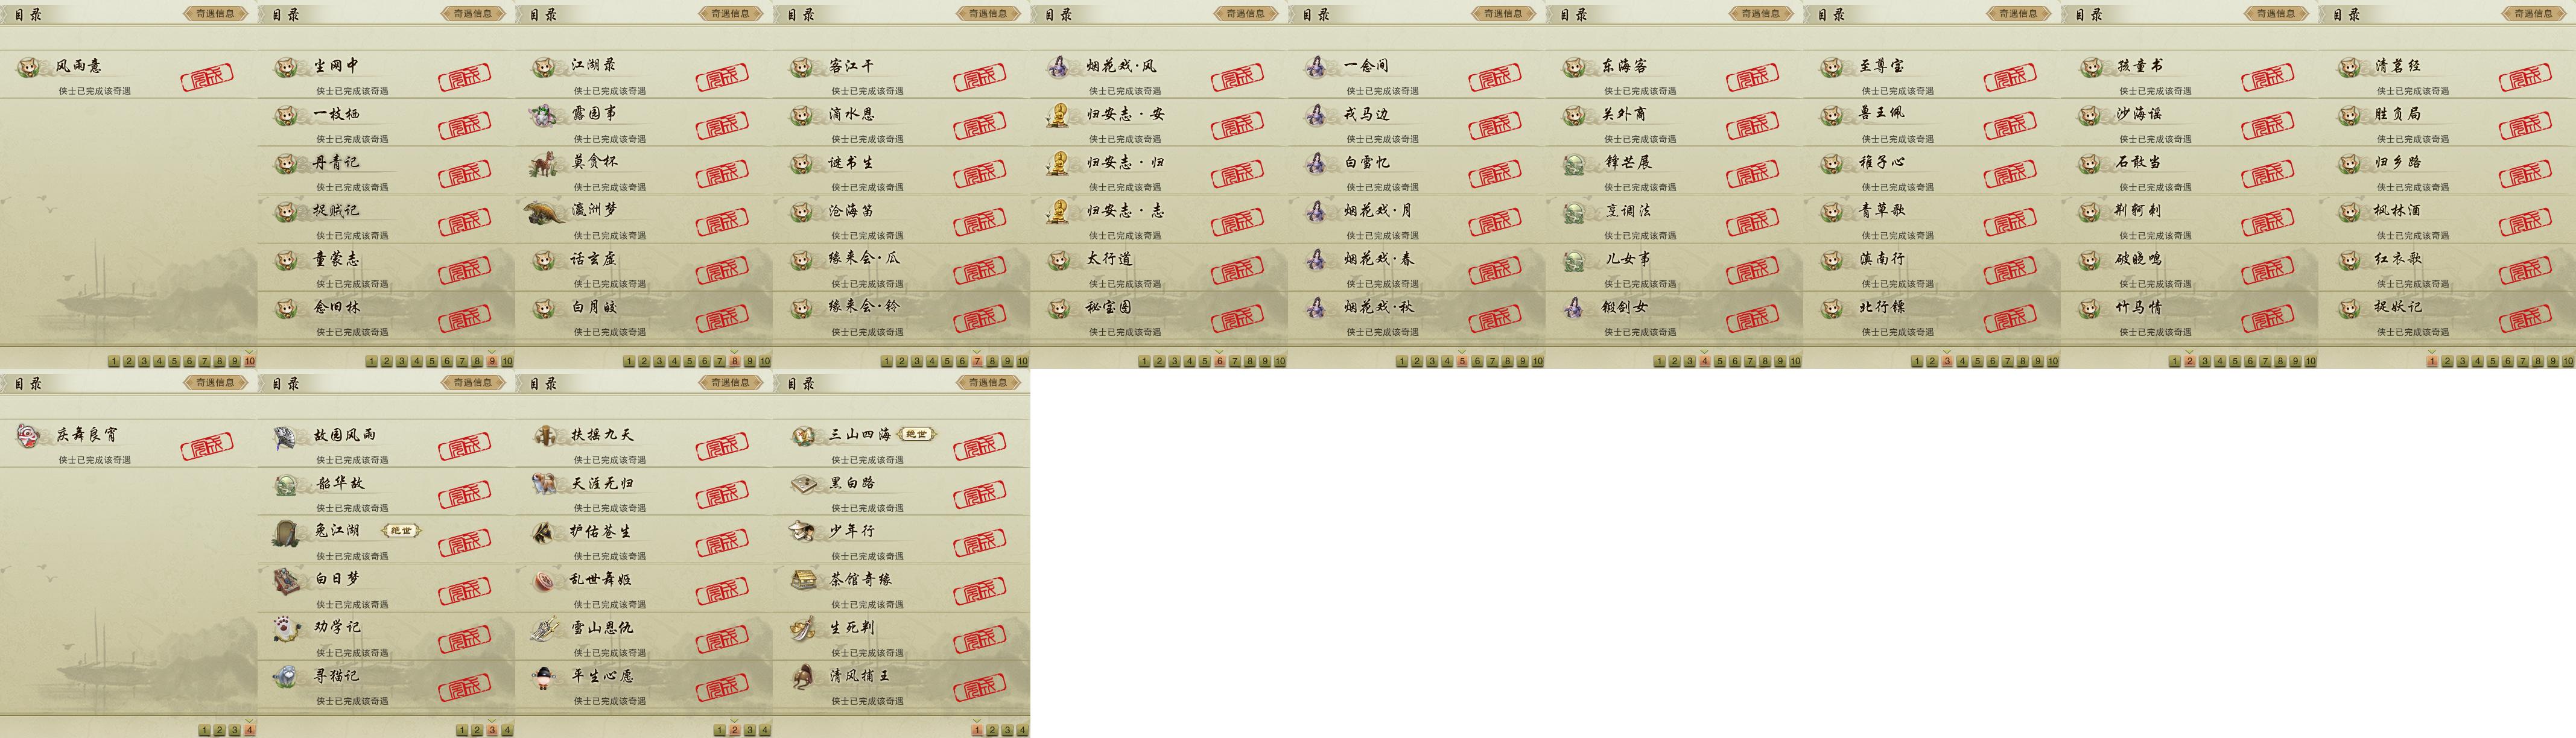Select the tombstone icon beside 鬼江湖
Viewport: 2576px width, 738px height.
tap(286, 532)
